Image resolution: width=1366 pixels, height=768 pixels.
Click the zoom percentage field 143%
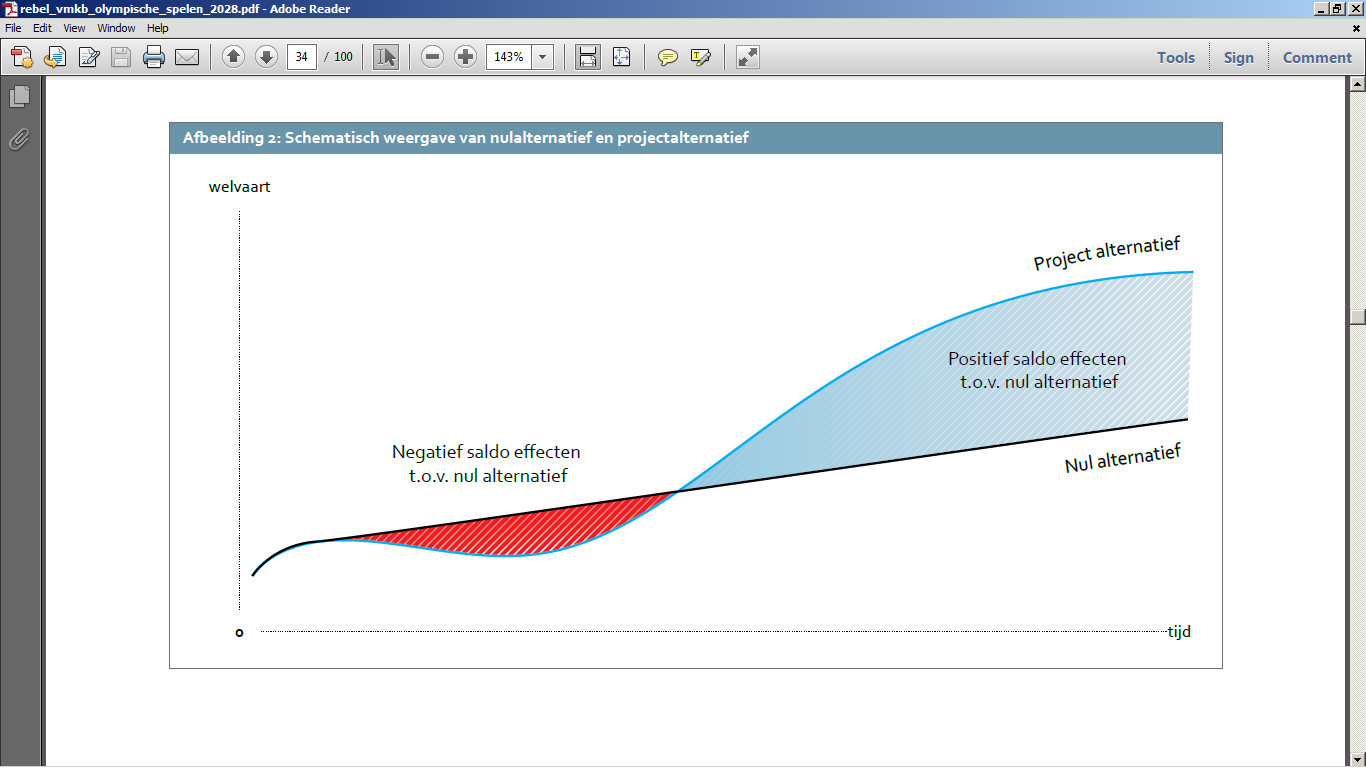(x=509, y=57)
